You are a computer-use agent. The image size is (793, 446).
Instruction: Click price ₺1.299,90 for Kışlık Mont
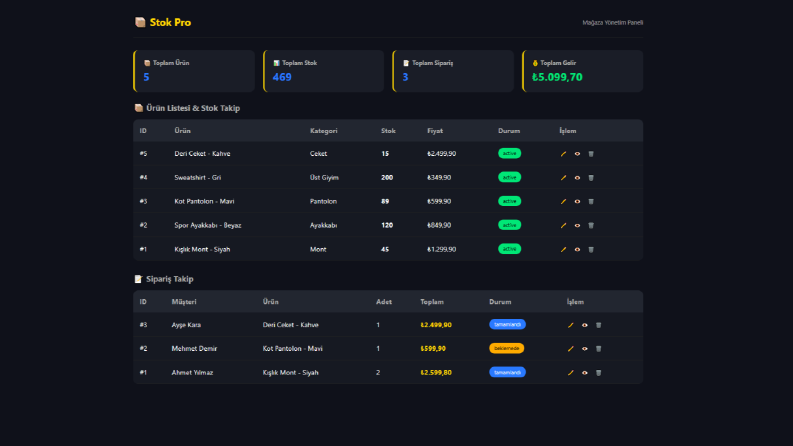pos(442,249)
